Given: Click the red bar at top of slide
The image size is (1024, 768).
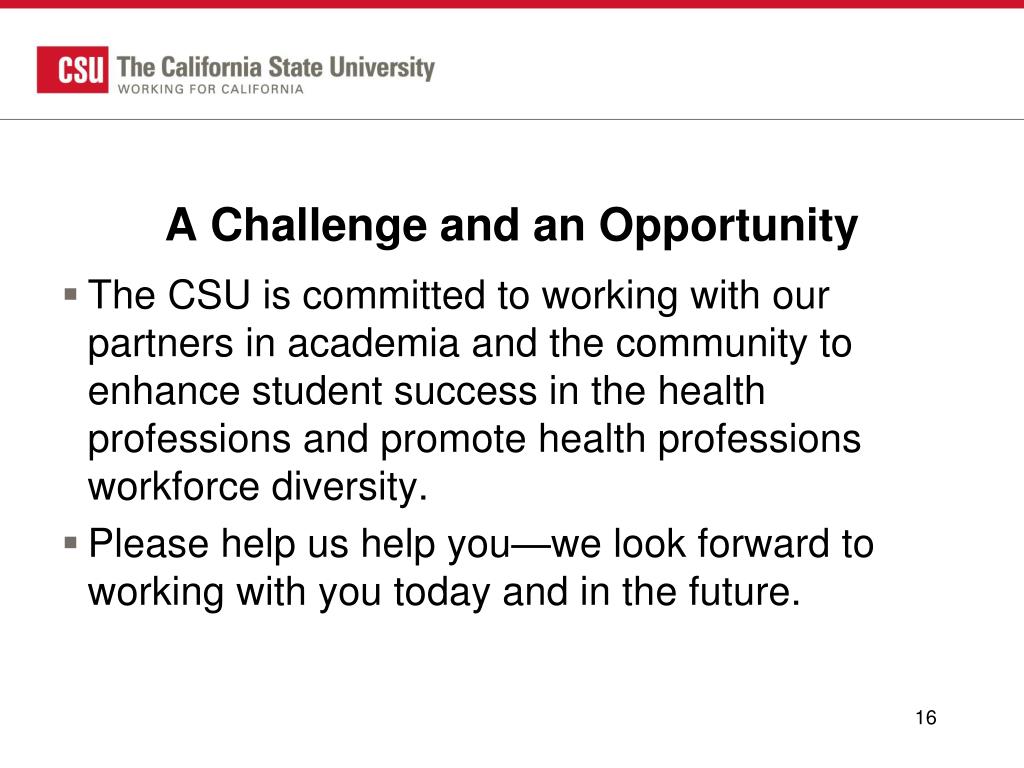Looking at the screenshot, I should coord(512,4).
